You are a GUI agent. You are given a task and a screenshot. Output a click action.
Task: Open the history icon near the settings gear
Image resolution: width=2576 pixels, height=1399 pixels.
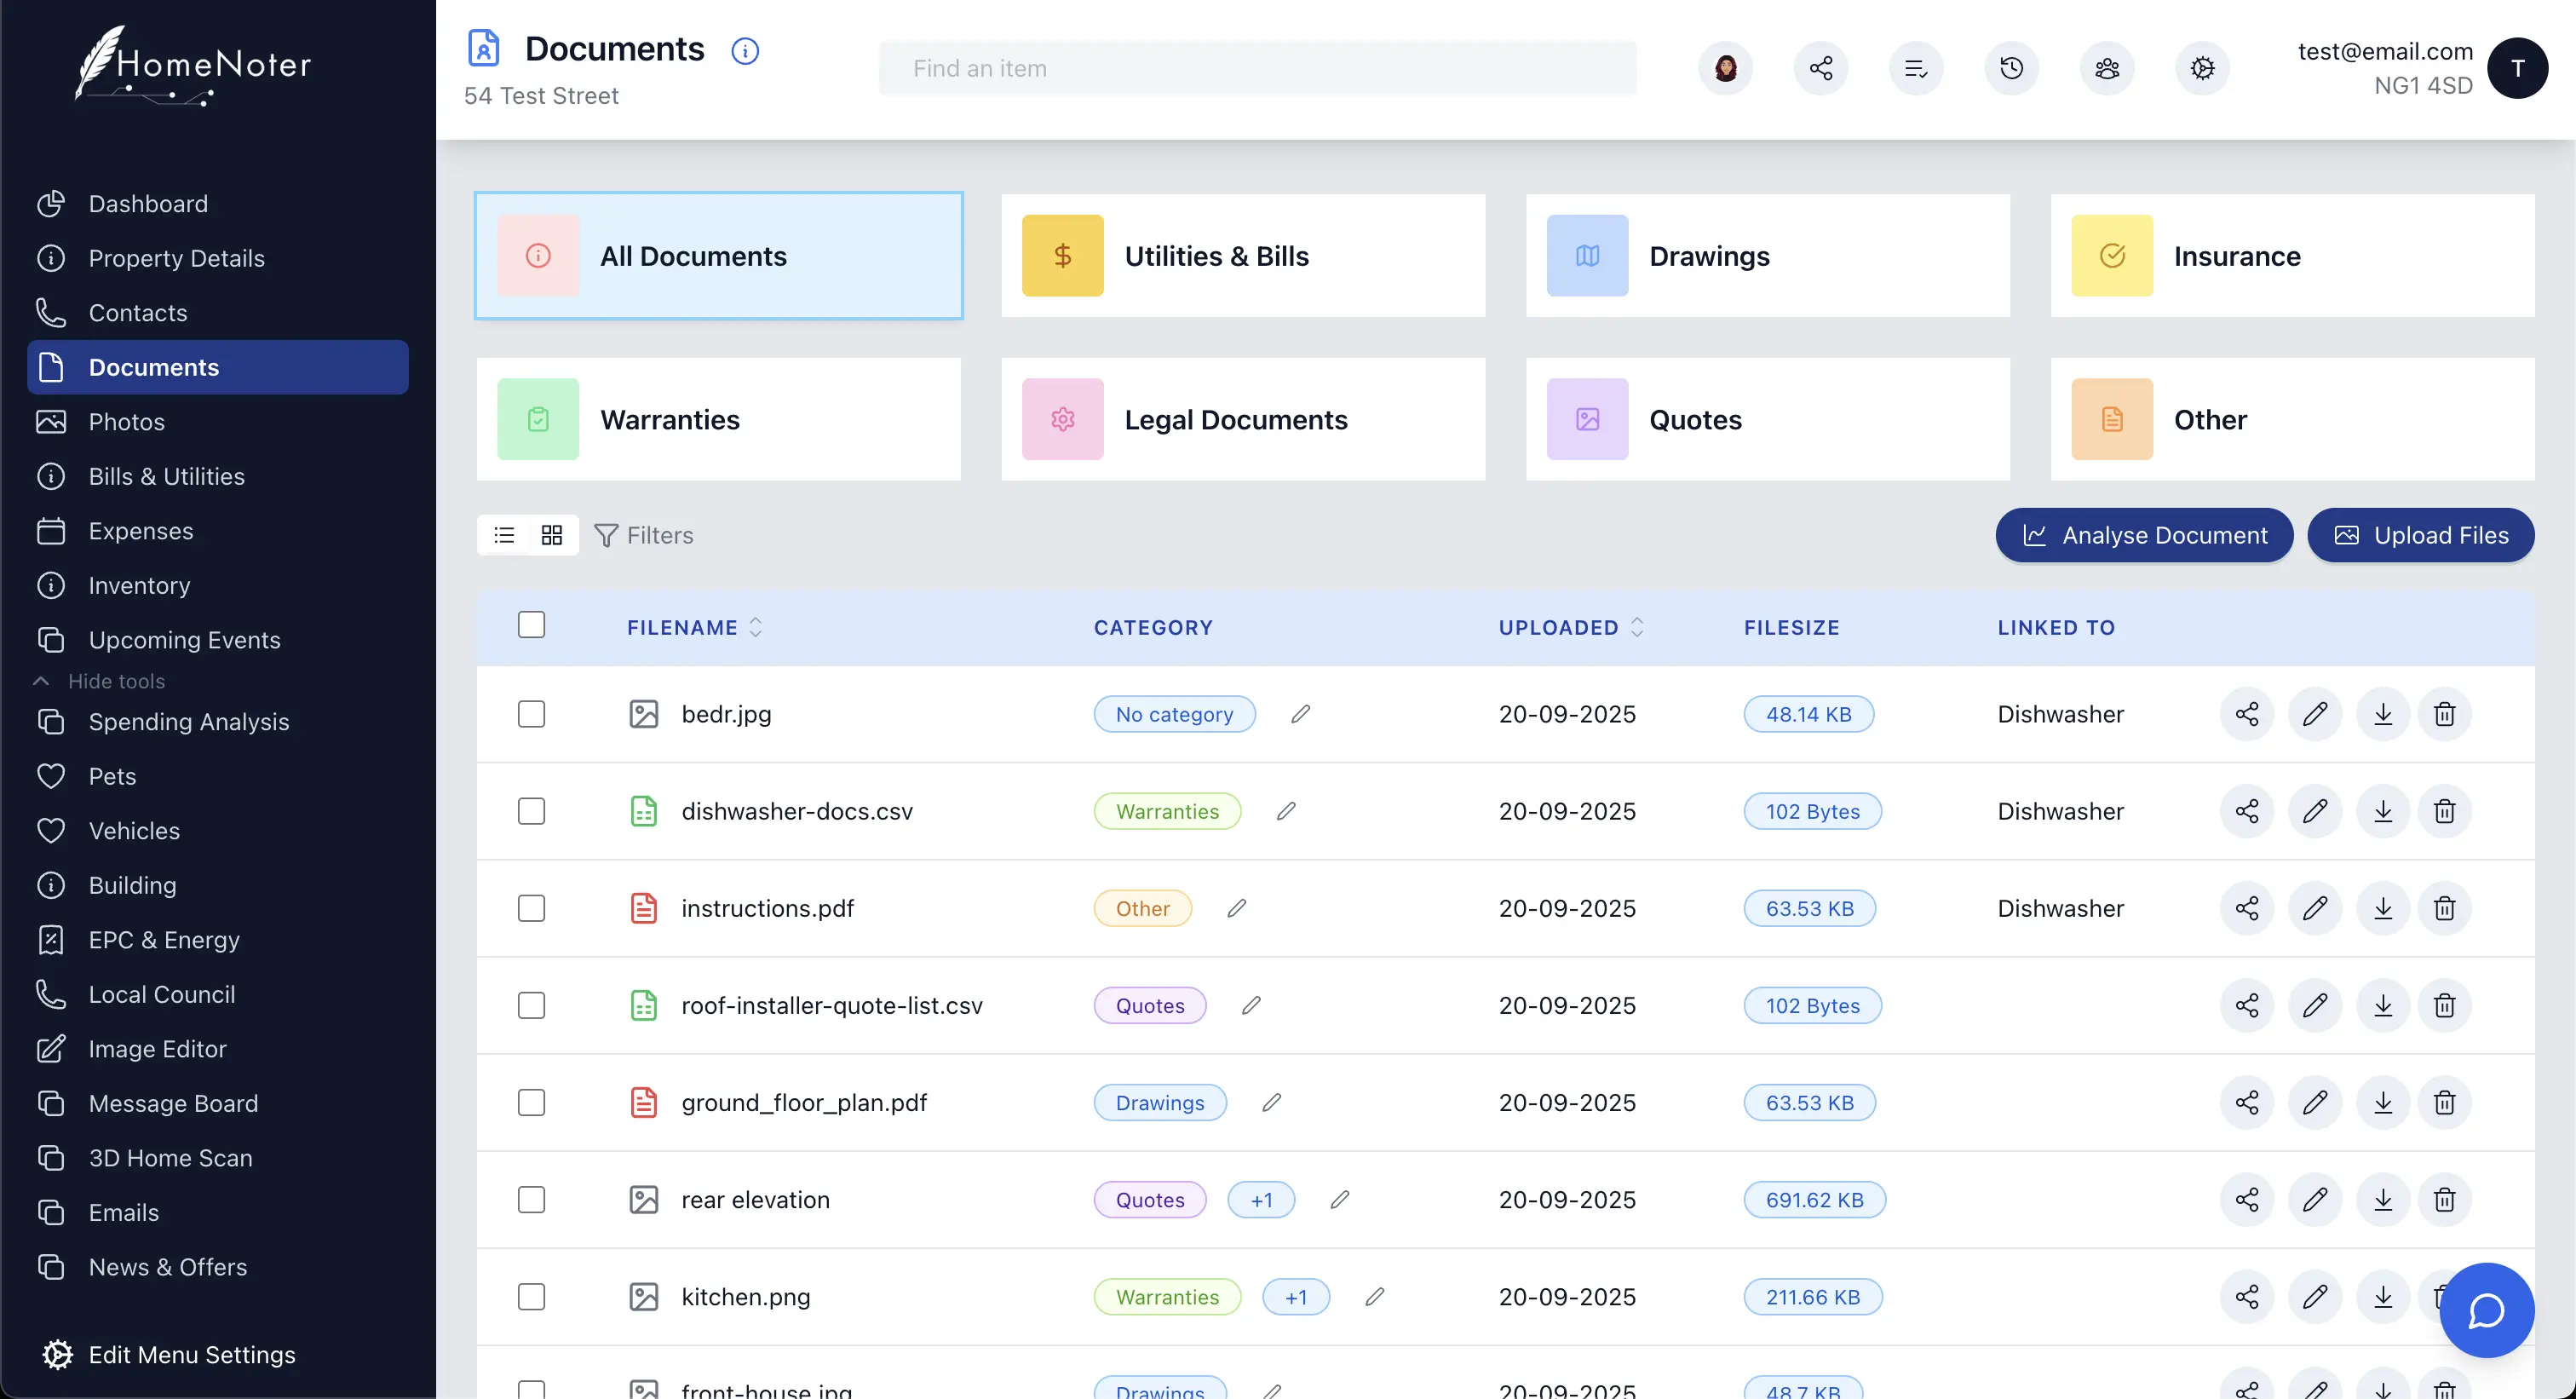pos(2012,68)
